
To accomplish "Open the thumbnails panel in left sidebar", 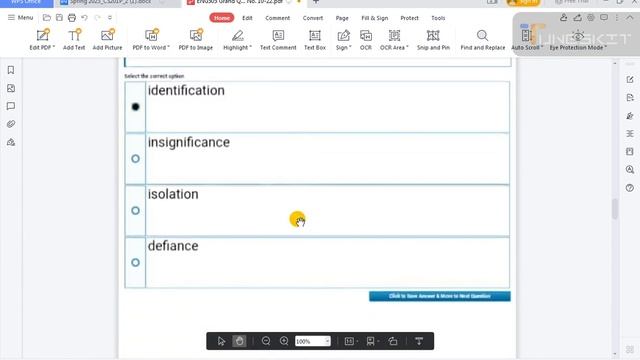I will pyautogui.click(x=11, y=88).
